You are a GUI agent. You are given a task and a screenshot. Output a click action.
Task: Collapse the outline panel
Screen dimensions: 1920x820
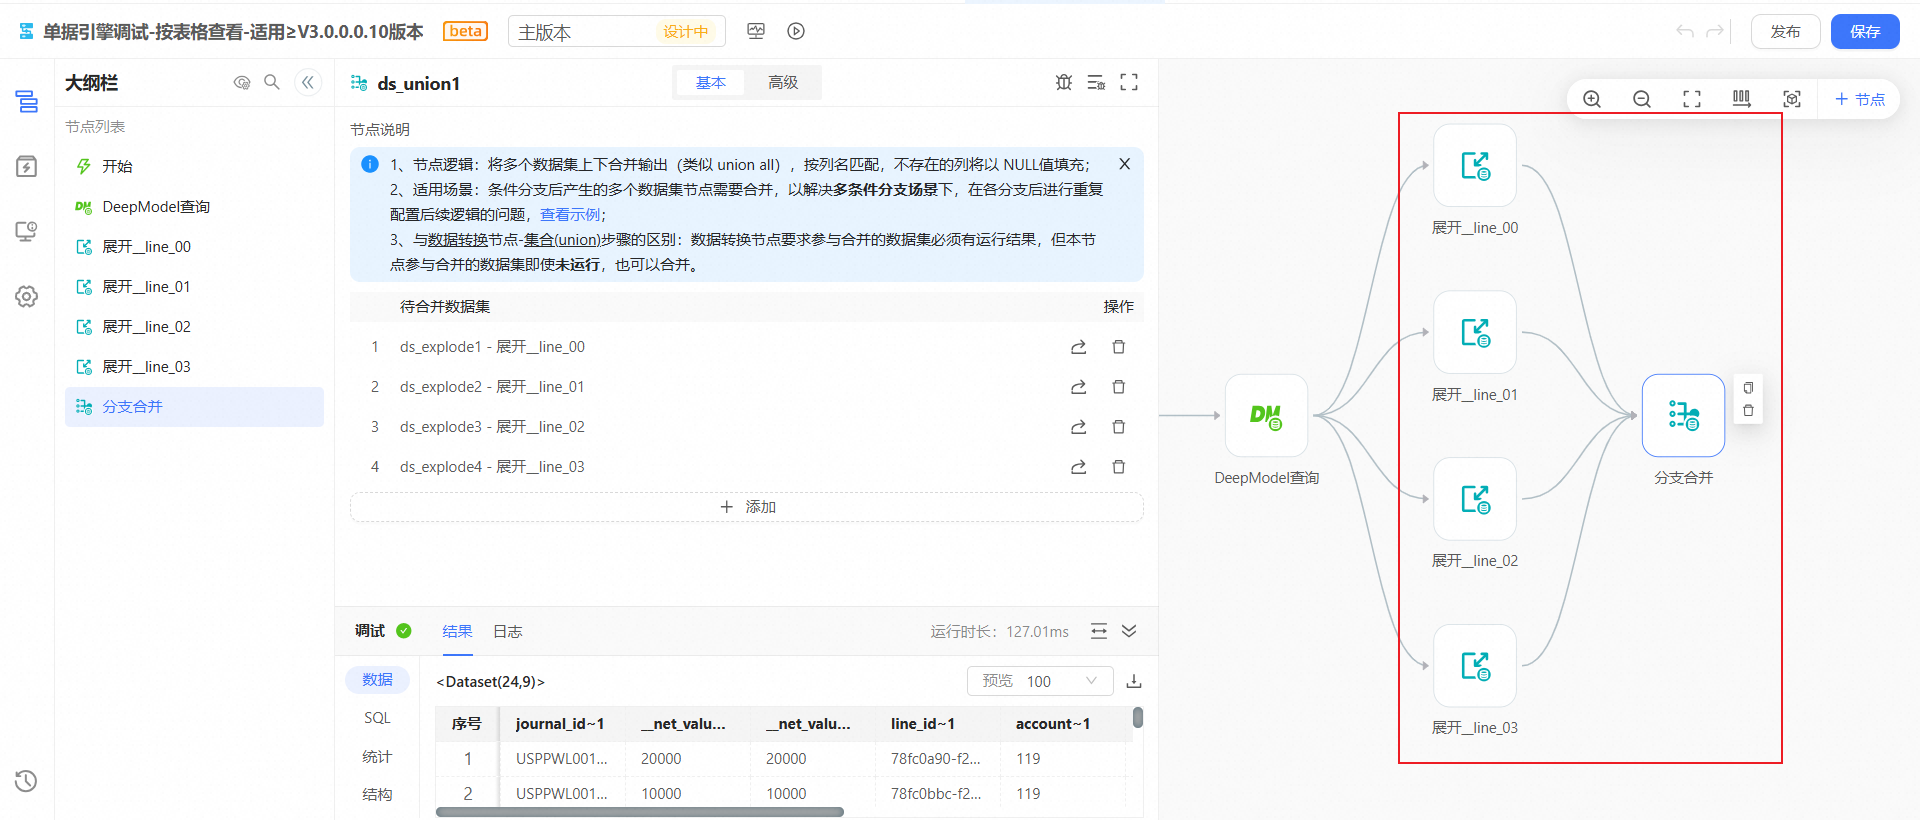pos(308,83)
